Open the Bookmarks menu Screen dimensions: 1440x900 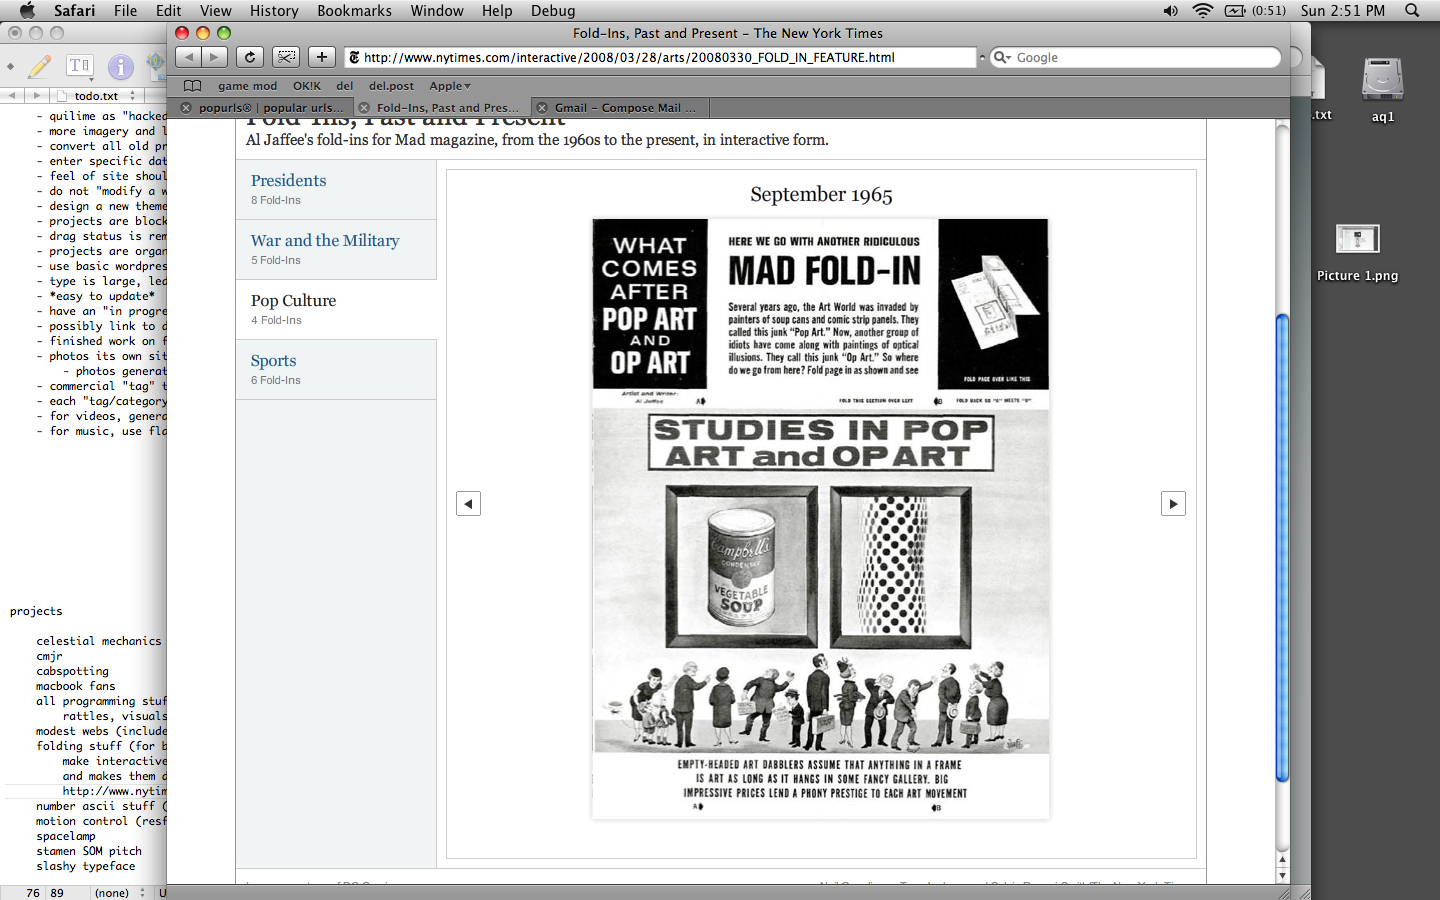(354, 10)
